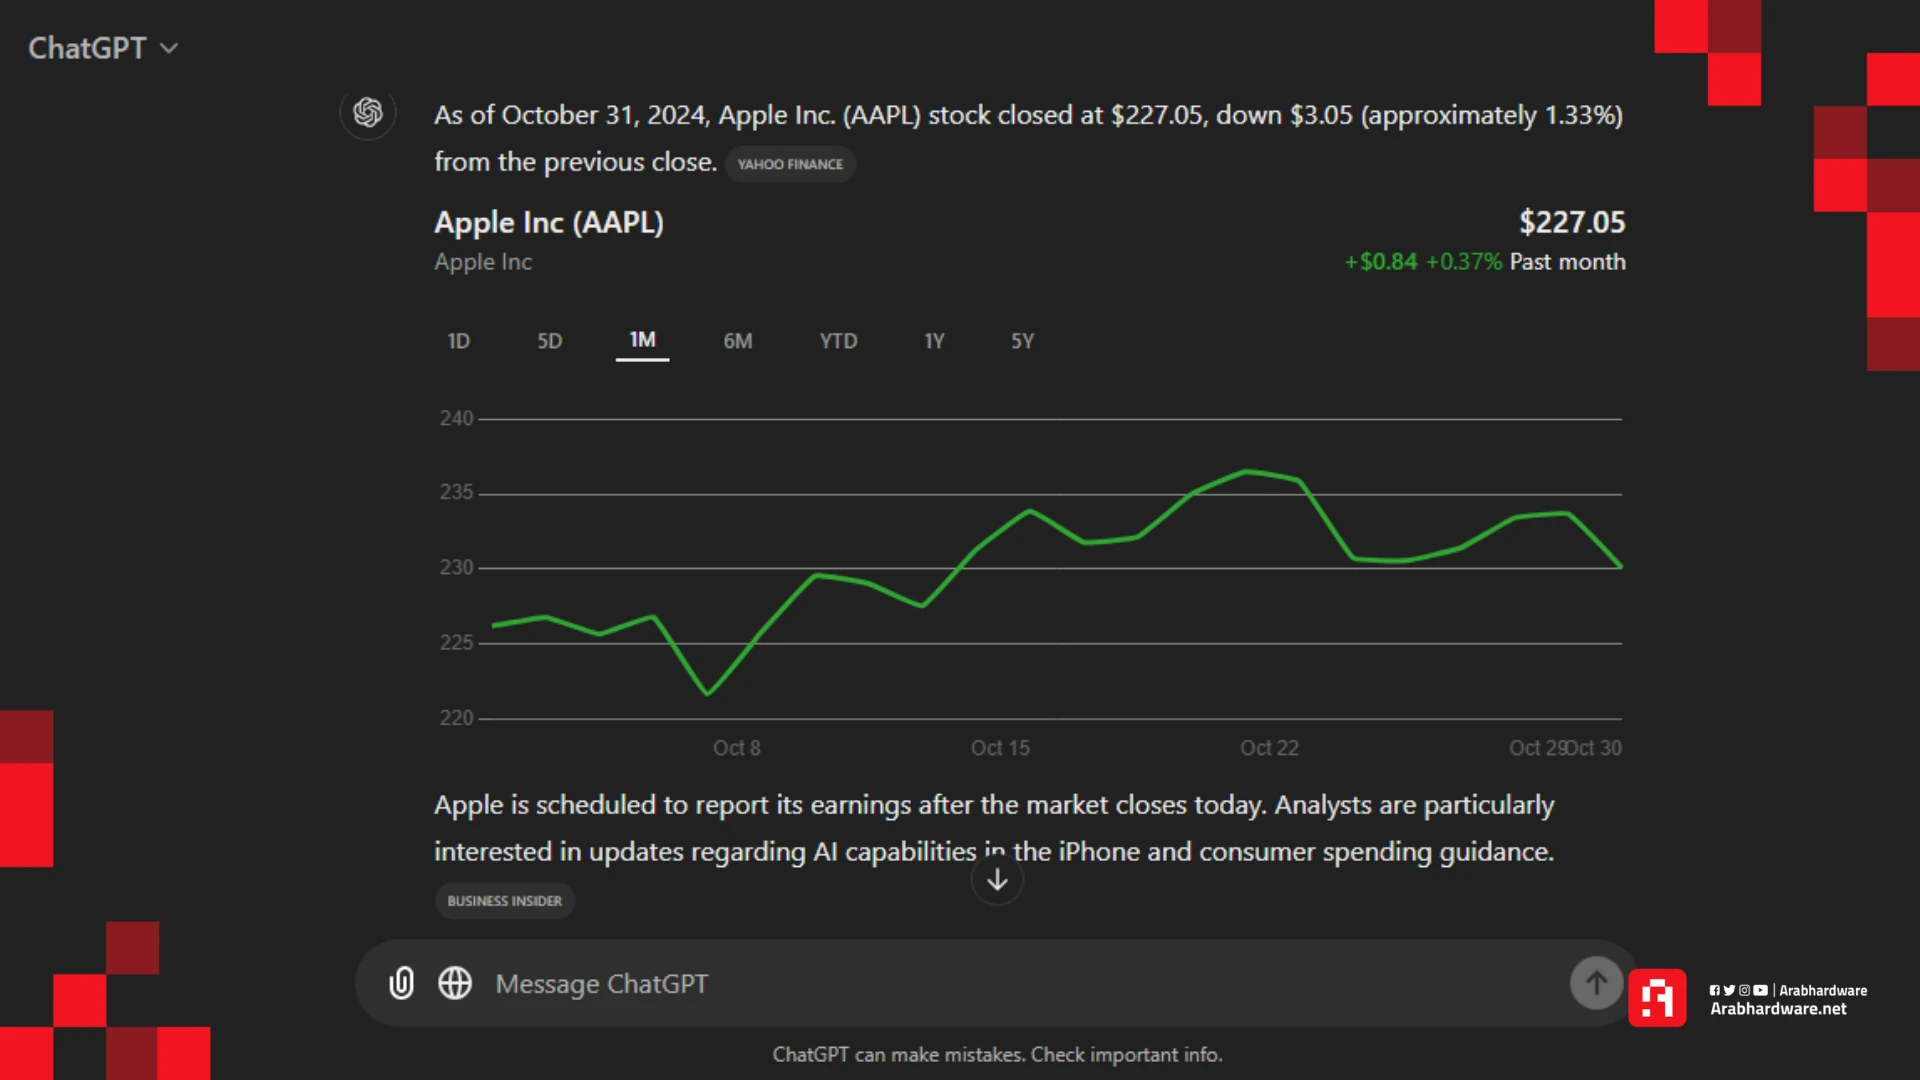Switch chart to 1Y range
The height and width of the screenshot is (1080, 1920).
(x=934, y=341)
